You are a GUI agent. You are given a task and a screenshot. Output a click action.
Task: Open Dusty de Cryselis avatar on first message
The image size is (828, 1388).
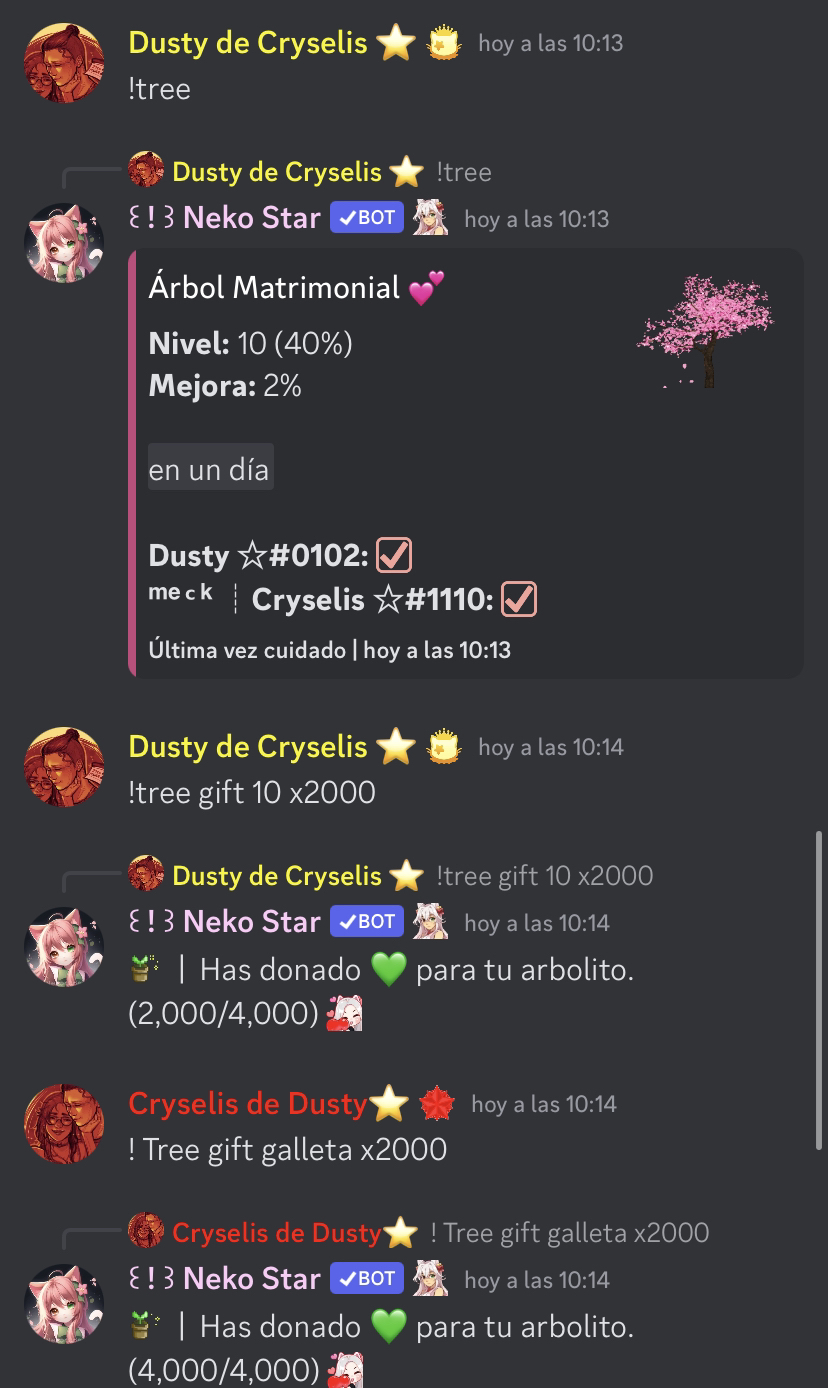point(64,64)
